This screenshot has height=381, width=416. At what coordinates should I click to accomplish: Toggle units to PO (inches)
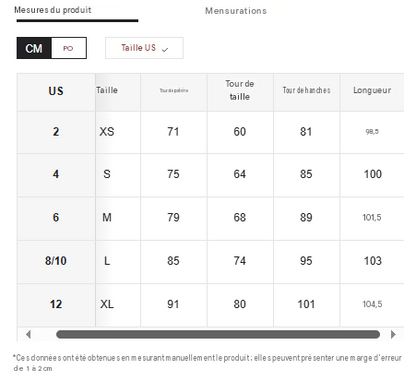(x=69, y=48)
